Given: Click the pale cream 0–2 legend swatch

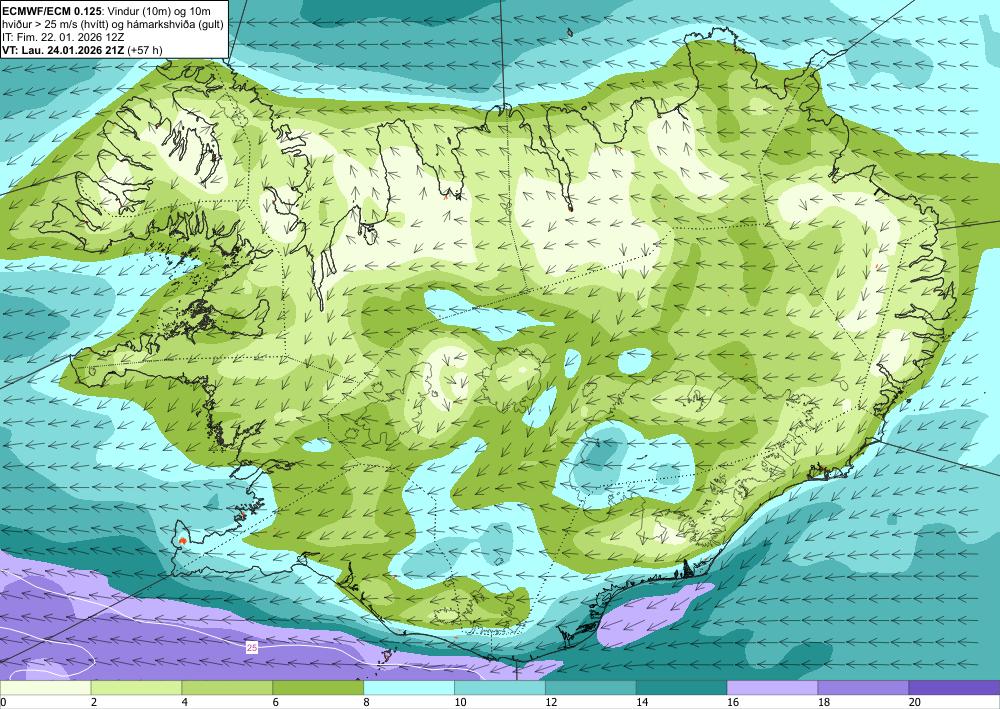Looking at the screenshot, I should pyautogui.click(x=45, y=687).
